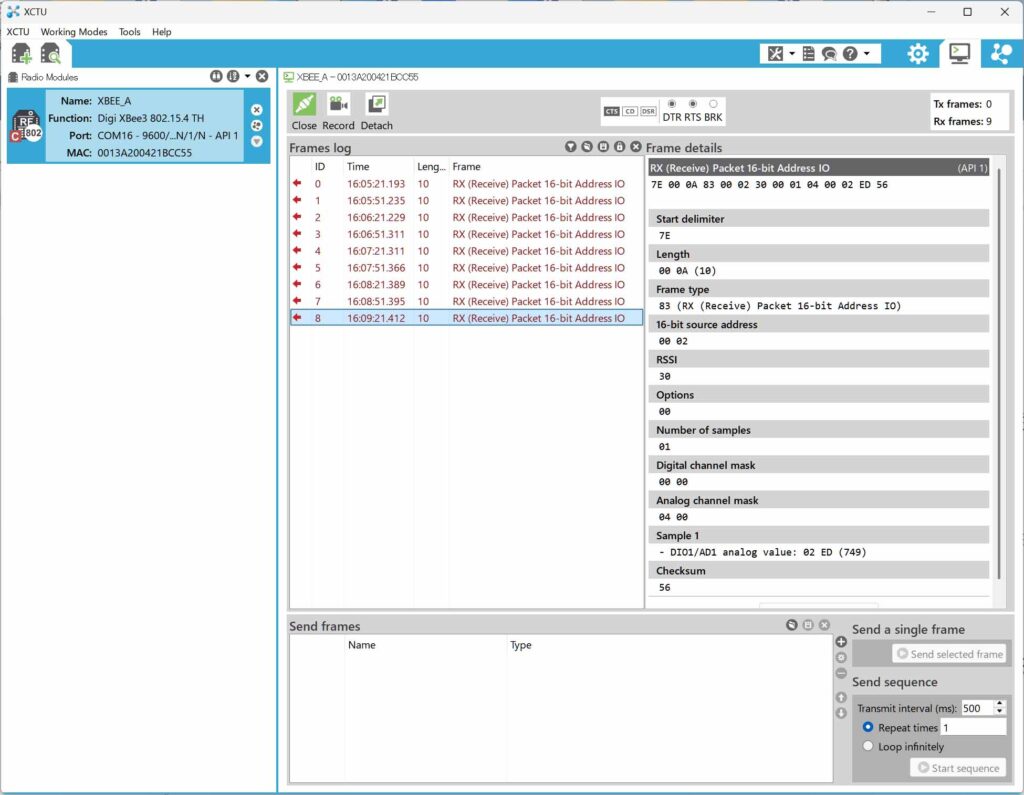Select the XBEE_A console tab

point(351,77)
